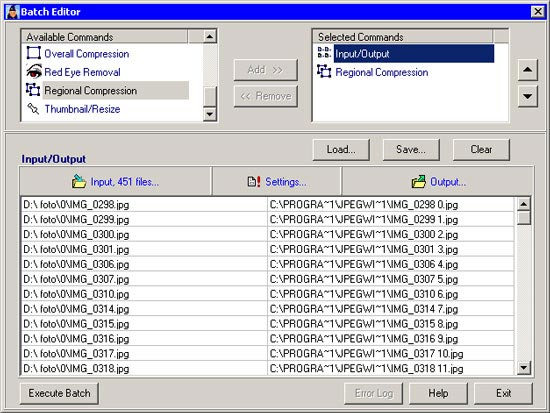Click the Thumbnail/Resize icon
This screenshot has height=413, width=550.
pyautogui.click(x=33, y=109)
